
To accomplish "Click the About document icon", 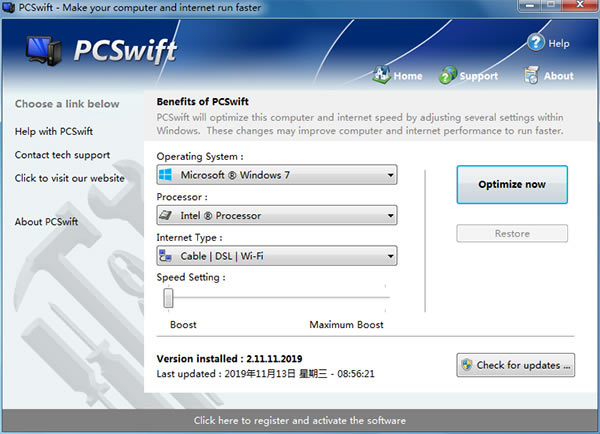I will point(532,75).
